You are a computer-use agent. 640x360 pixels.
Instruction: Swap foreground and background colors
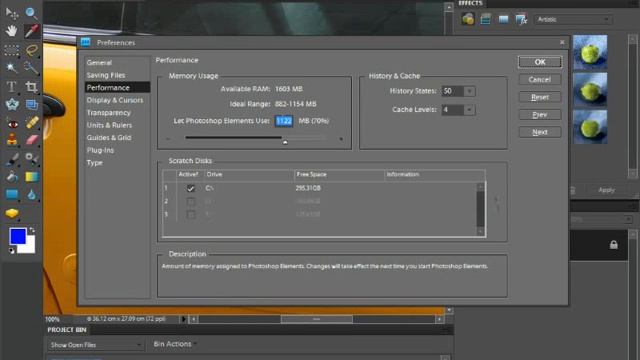pyautogui.click(x=32, y=230)
